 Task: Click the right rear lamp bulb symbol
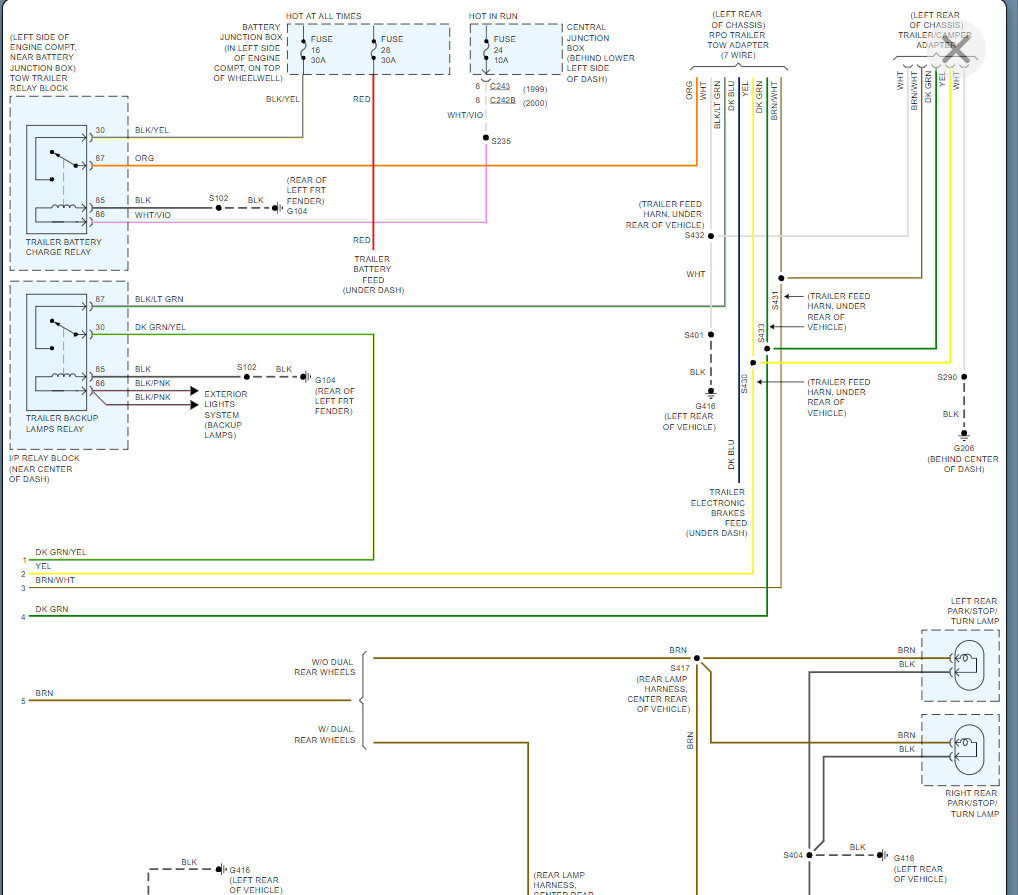pos(967,750)
